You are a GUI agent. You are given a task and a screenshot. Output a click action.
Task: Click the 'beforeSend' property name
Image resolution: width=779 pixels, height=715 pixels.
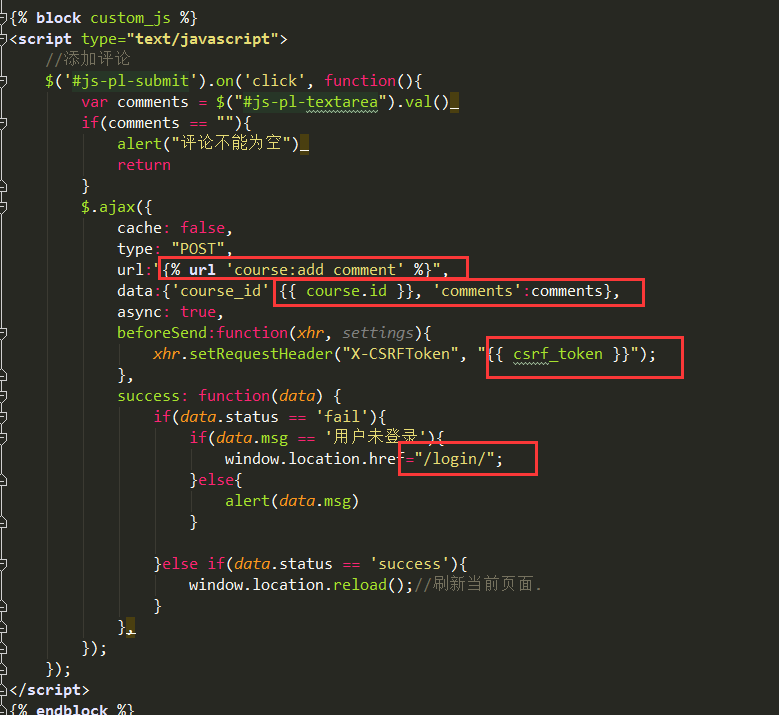tap(162, 333)
